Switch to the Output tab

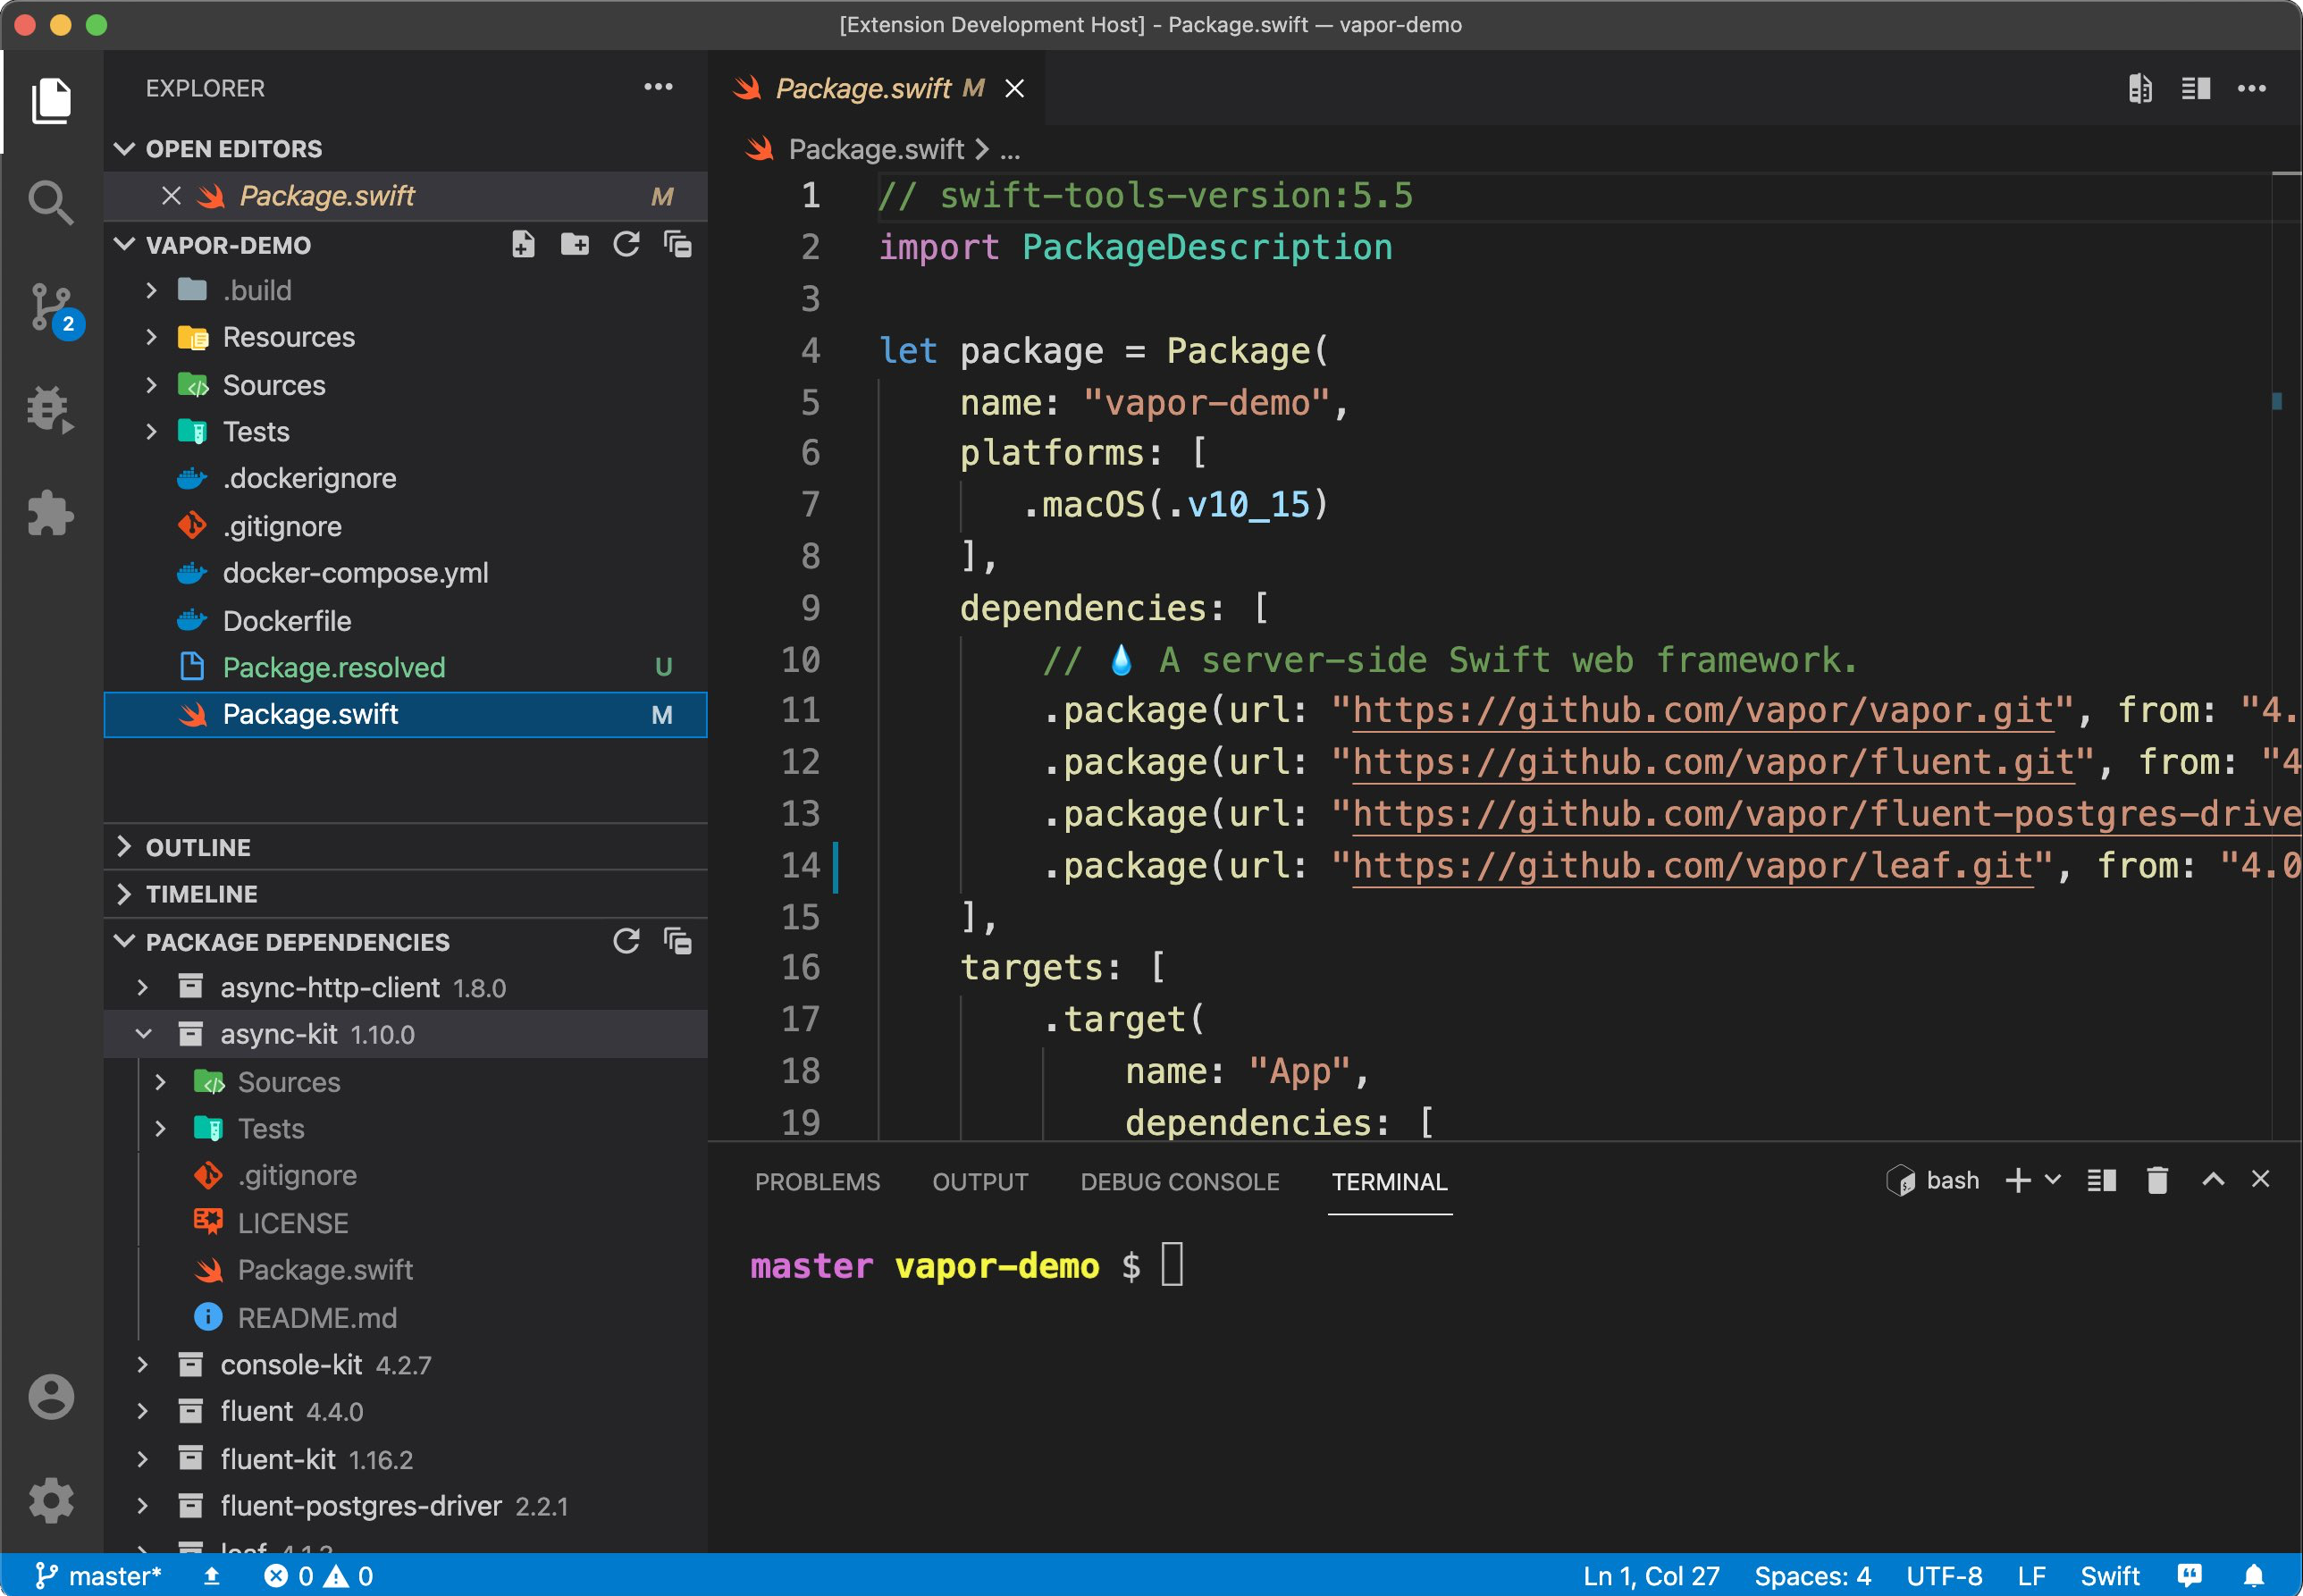(980, 1182)
